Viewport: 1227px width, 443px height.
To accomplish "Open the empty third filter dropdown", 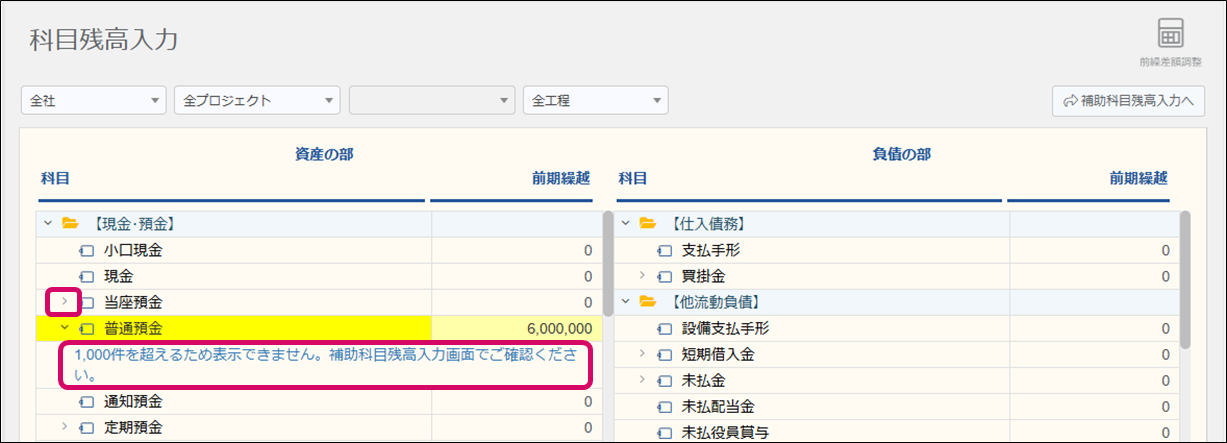I will coord(432,101).
